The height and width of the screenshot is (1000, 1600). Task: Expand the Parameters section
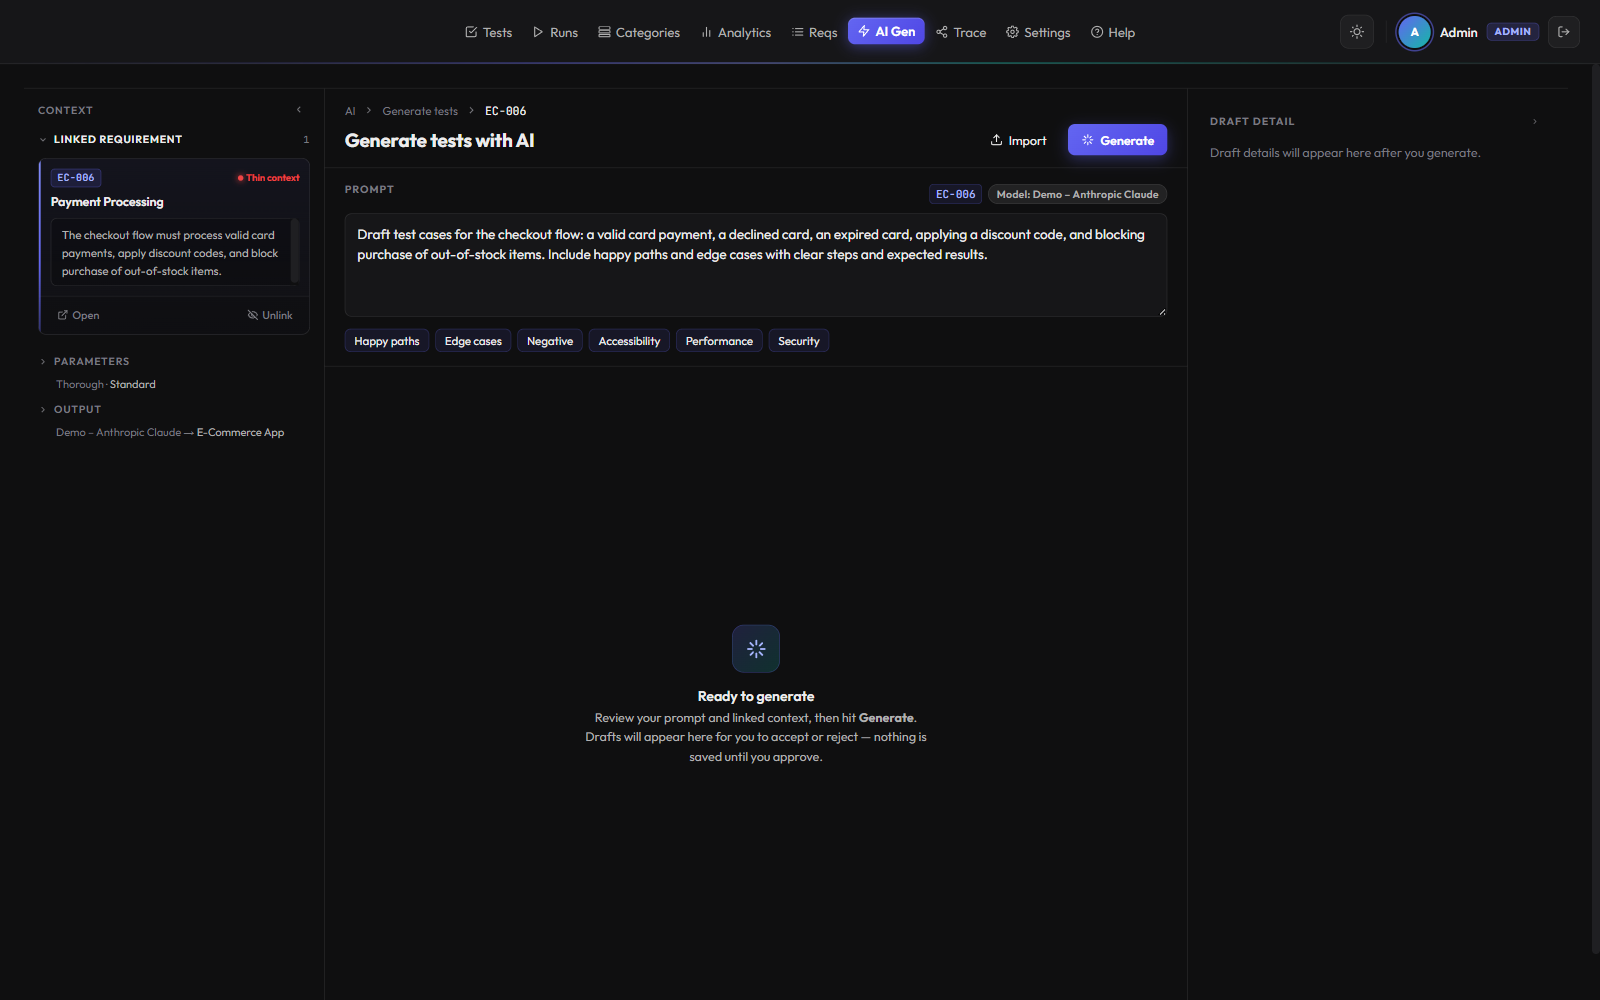(x=91, y=361)
